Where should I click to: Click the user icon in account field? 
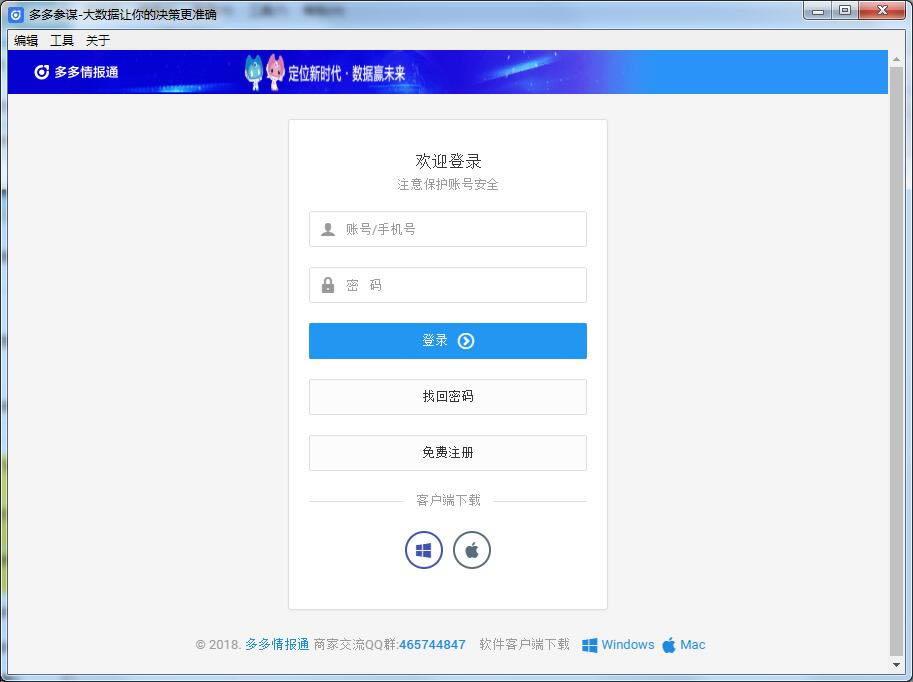(326, 228)
